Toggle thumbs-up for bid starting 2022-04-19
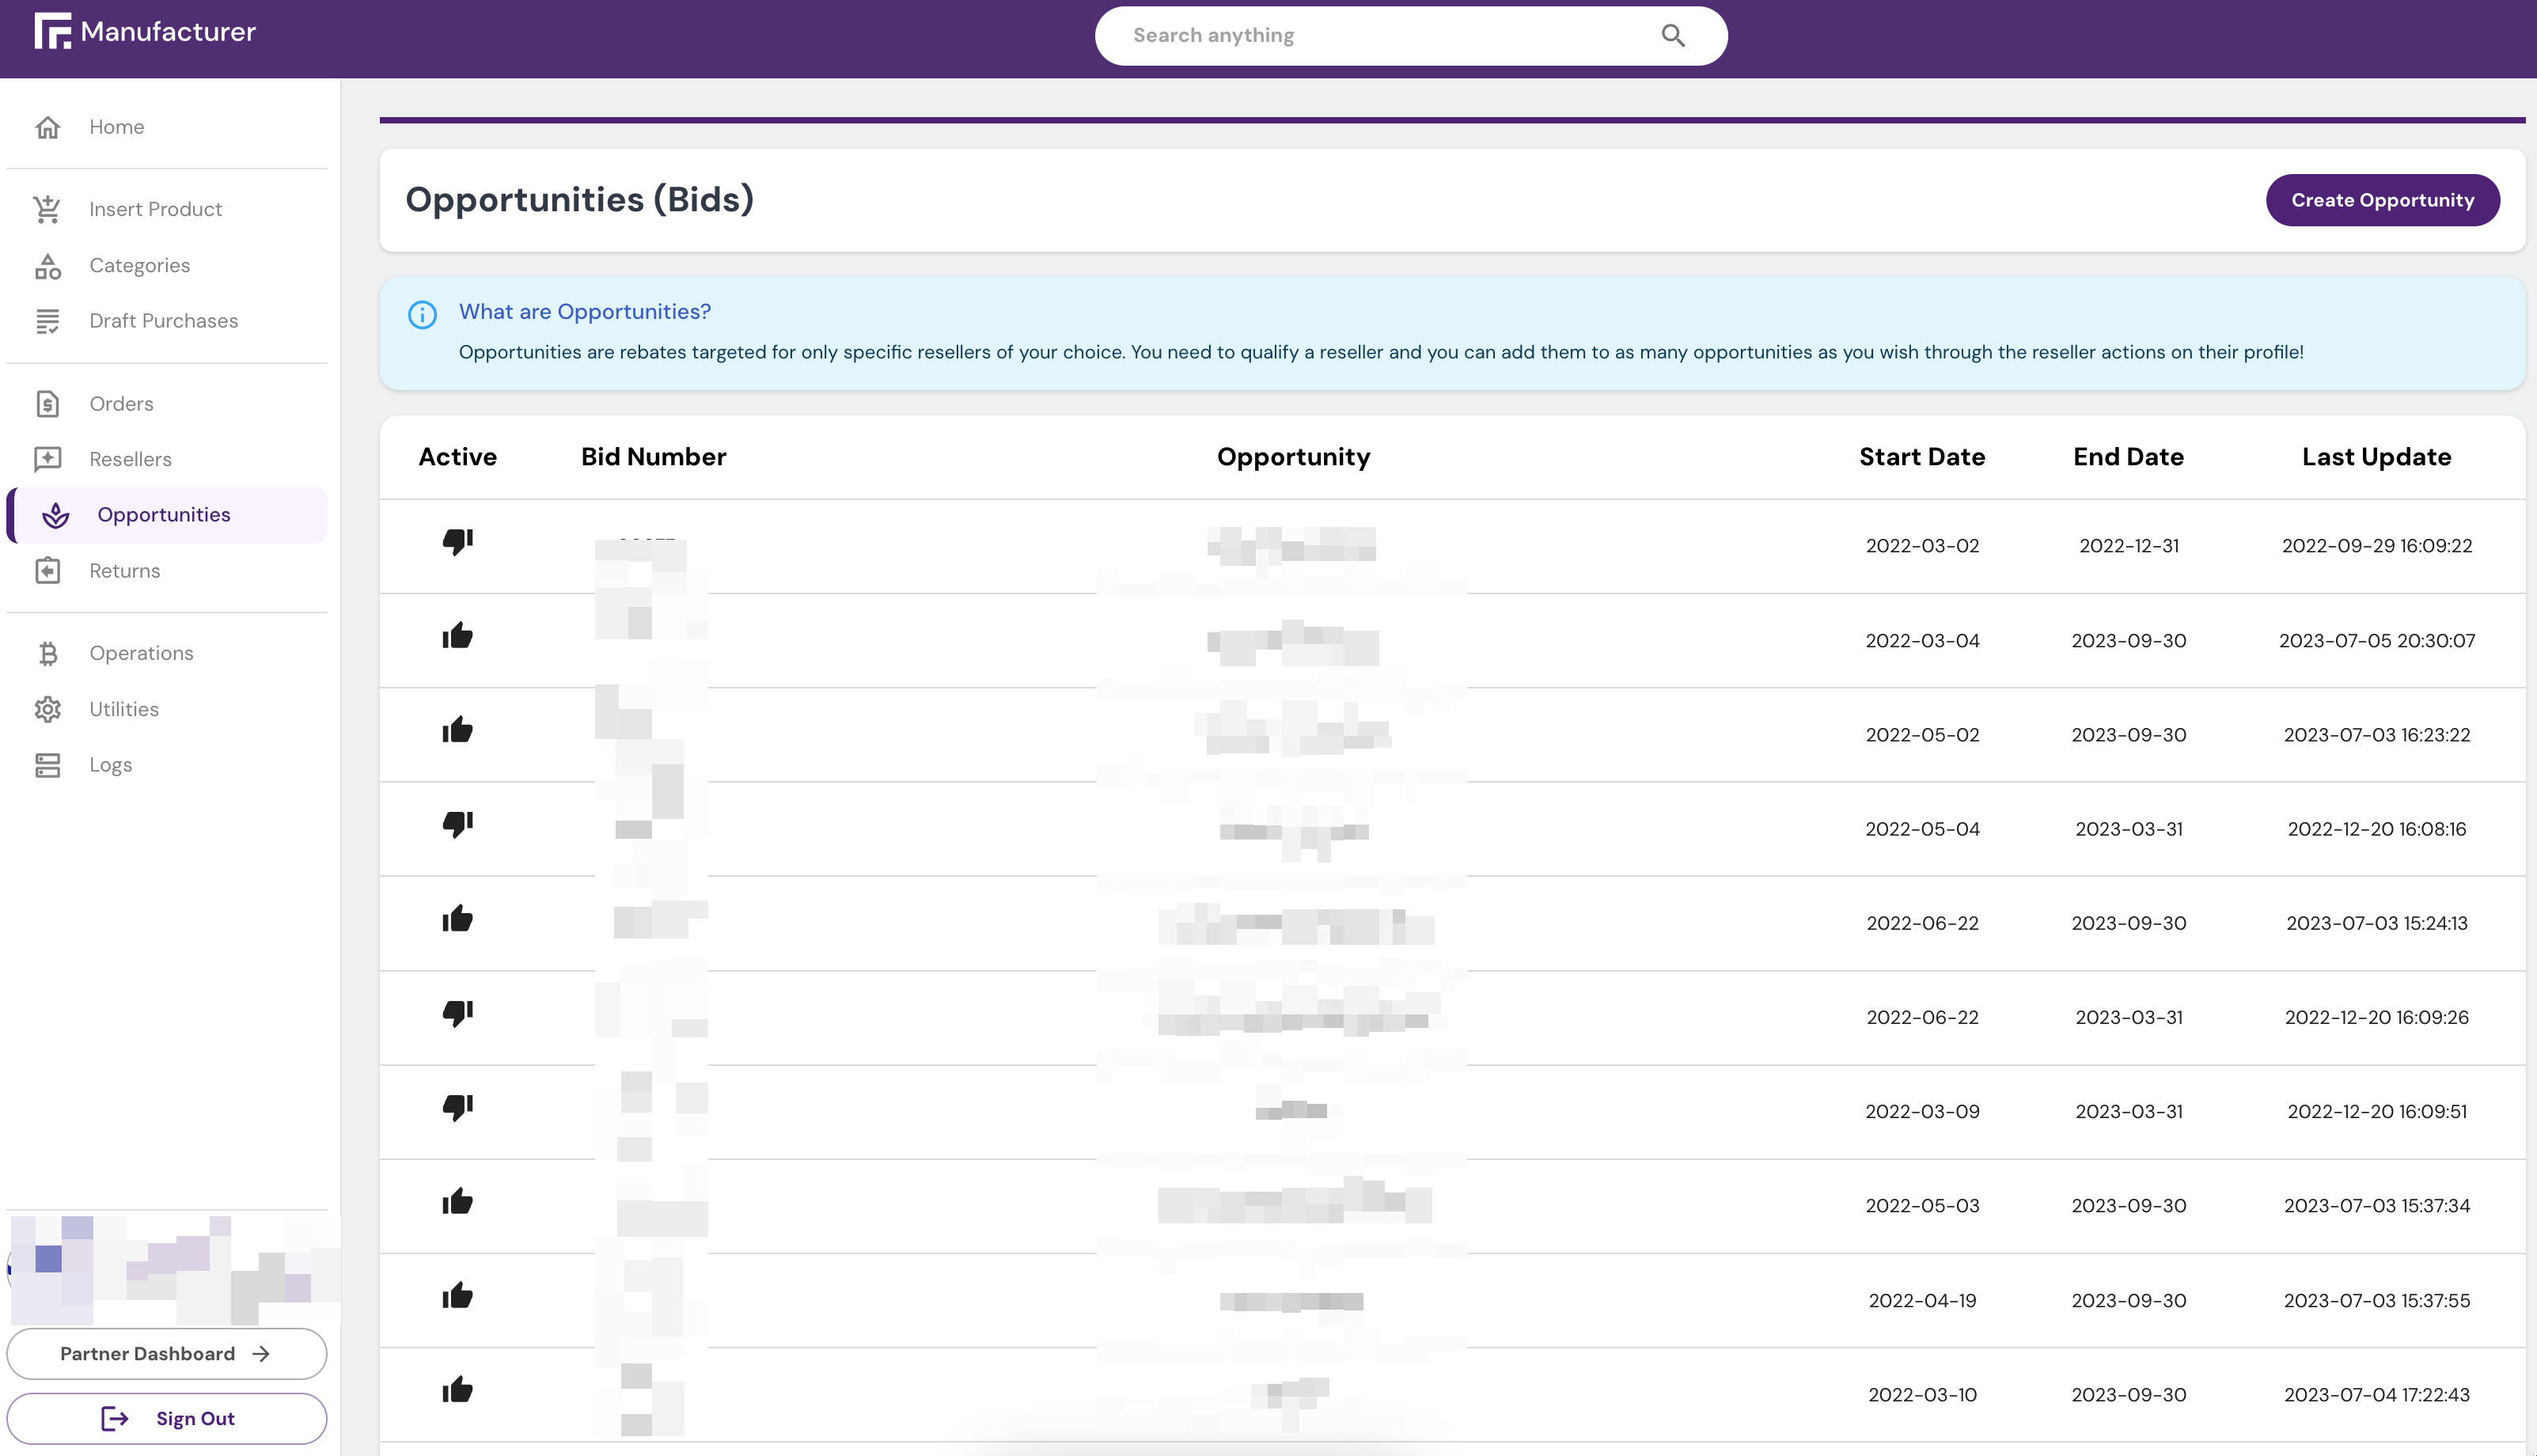 tap(457, 1296)
